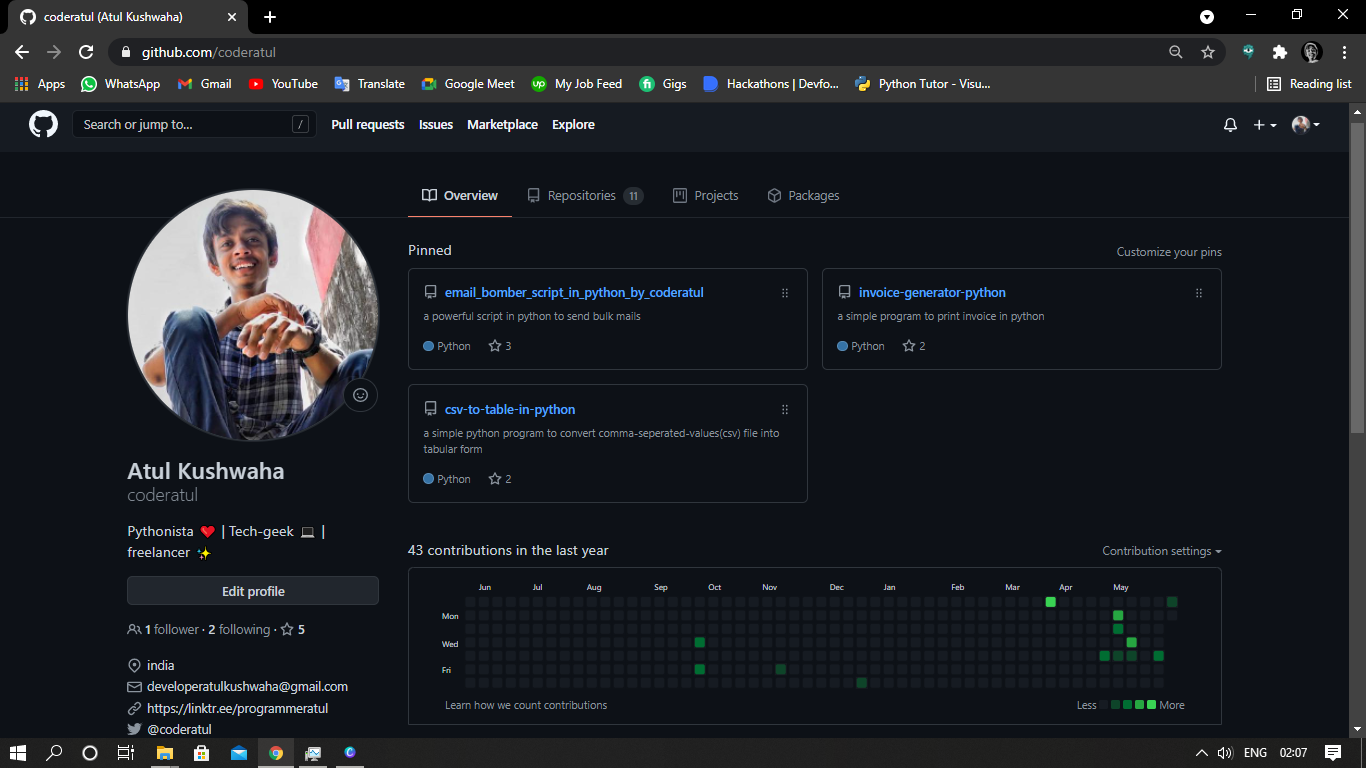
Task: Click the browser reload icon
Action: 86,52
